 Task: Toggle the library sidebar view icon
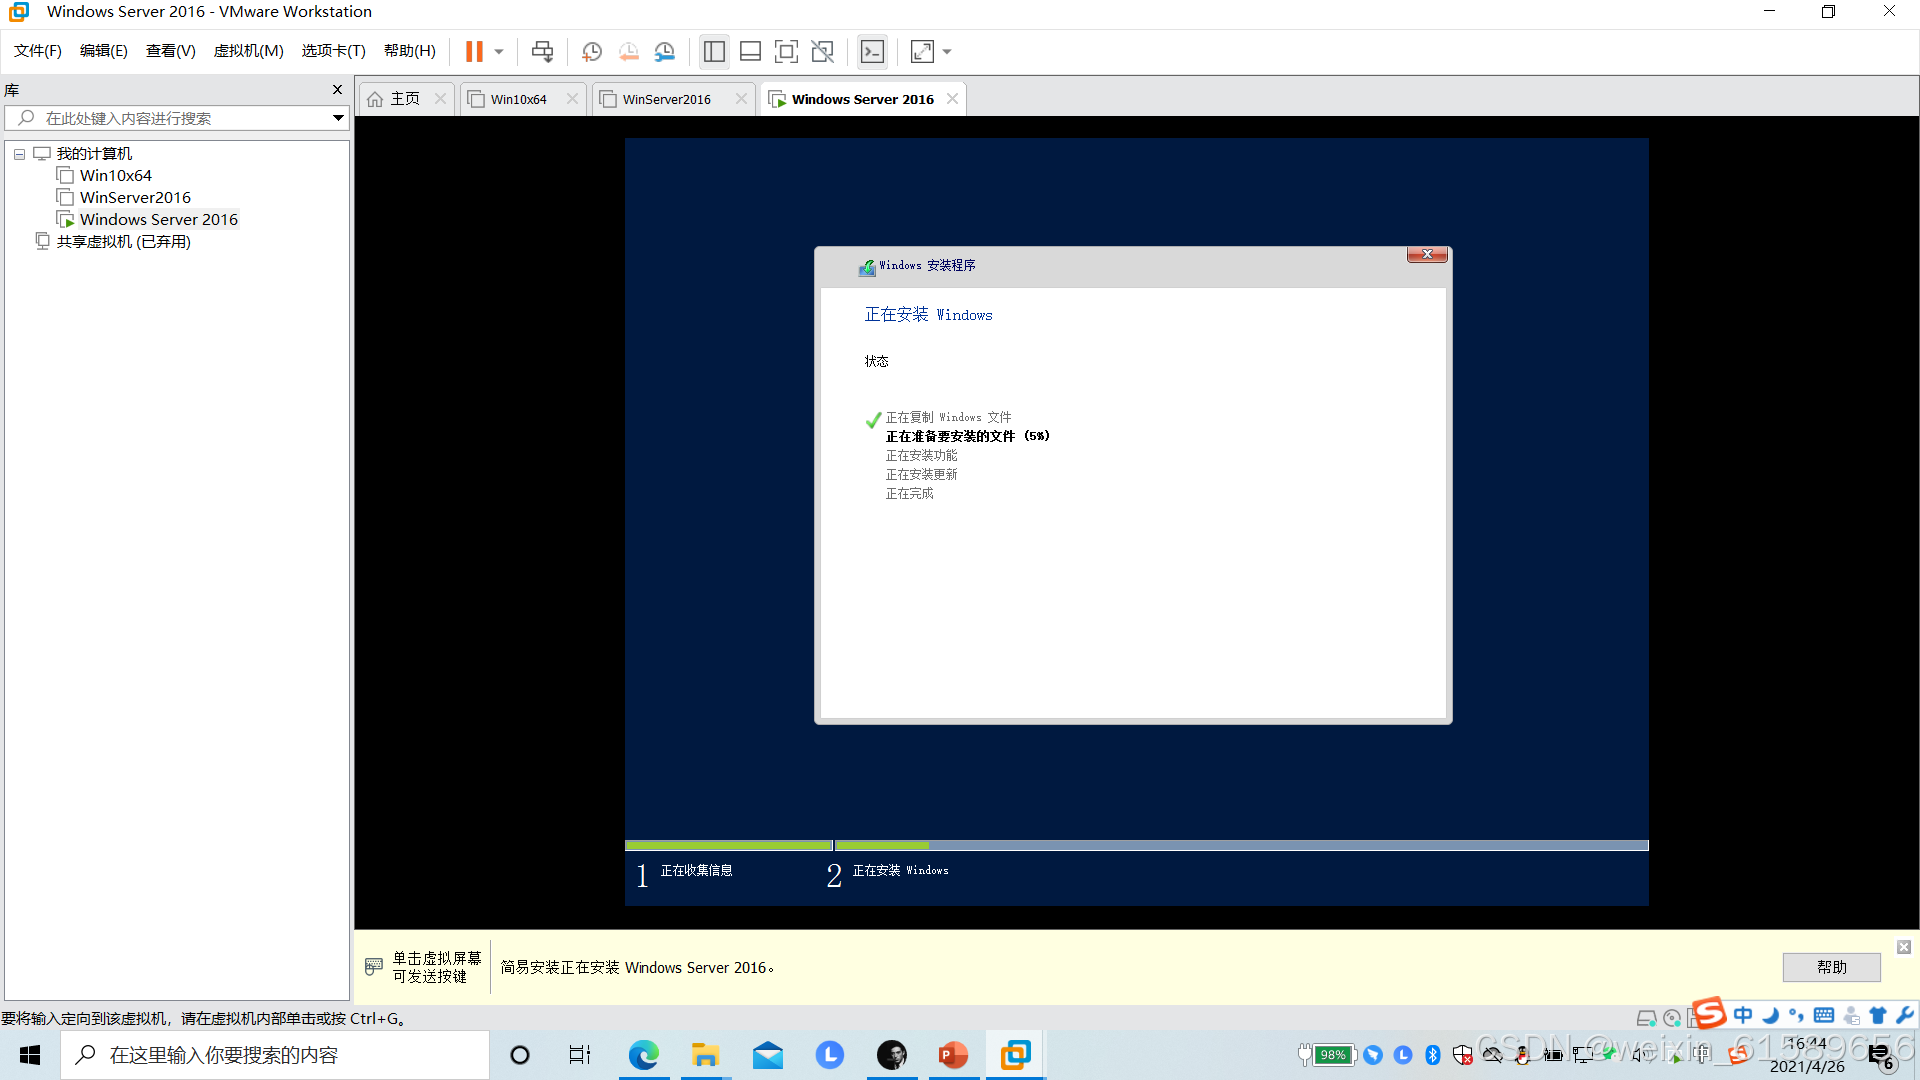click(x=714, y=51)
